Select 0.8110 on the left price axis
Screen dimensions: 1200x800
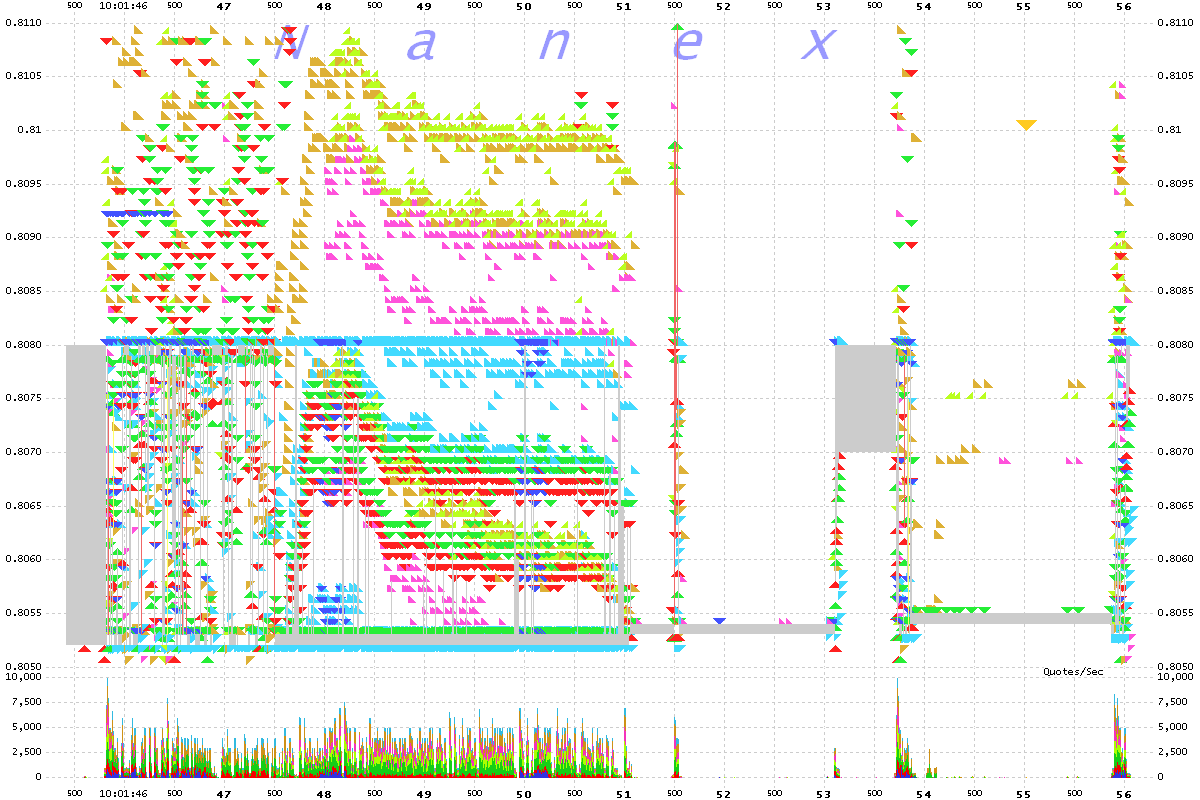tap(25, 22)
